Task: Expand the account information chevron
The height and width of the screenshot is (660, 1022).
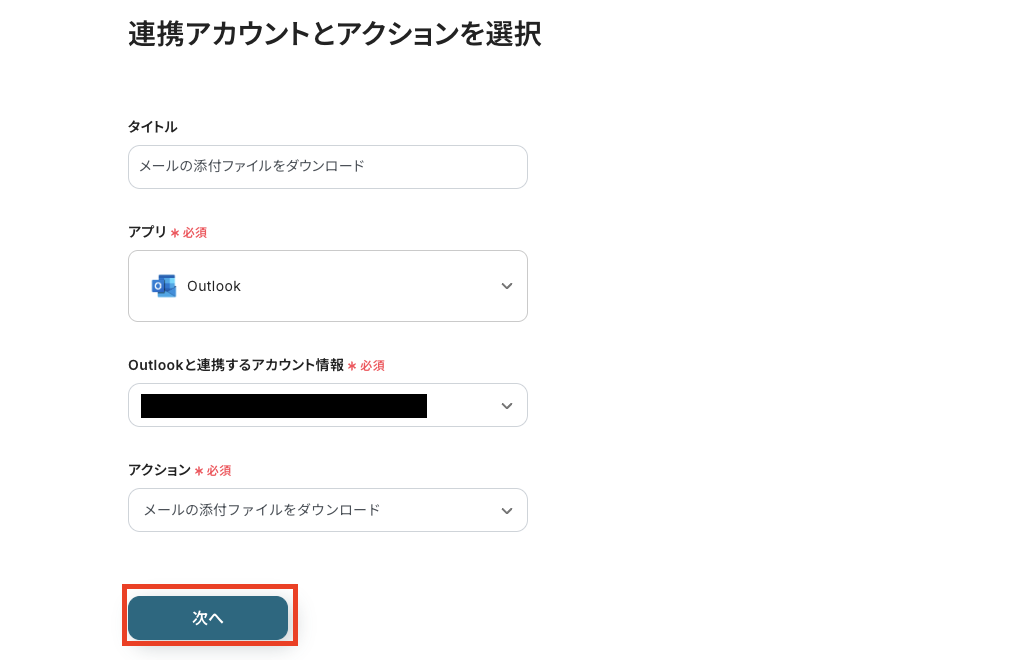Action: (507, 405)
